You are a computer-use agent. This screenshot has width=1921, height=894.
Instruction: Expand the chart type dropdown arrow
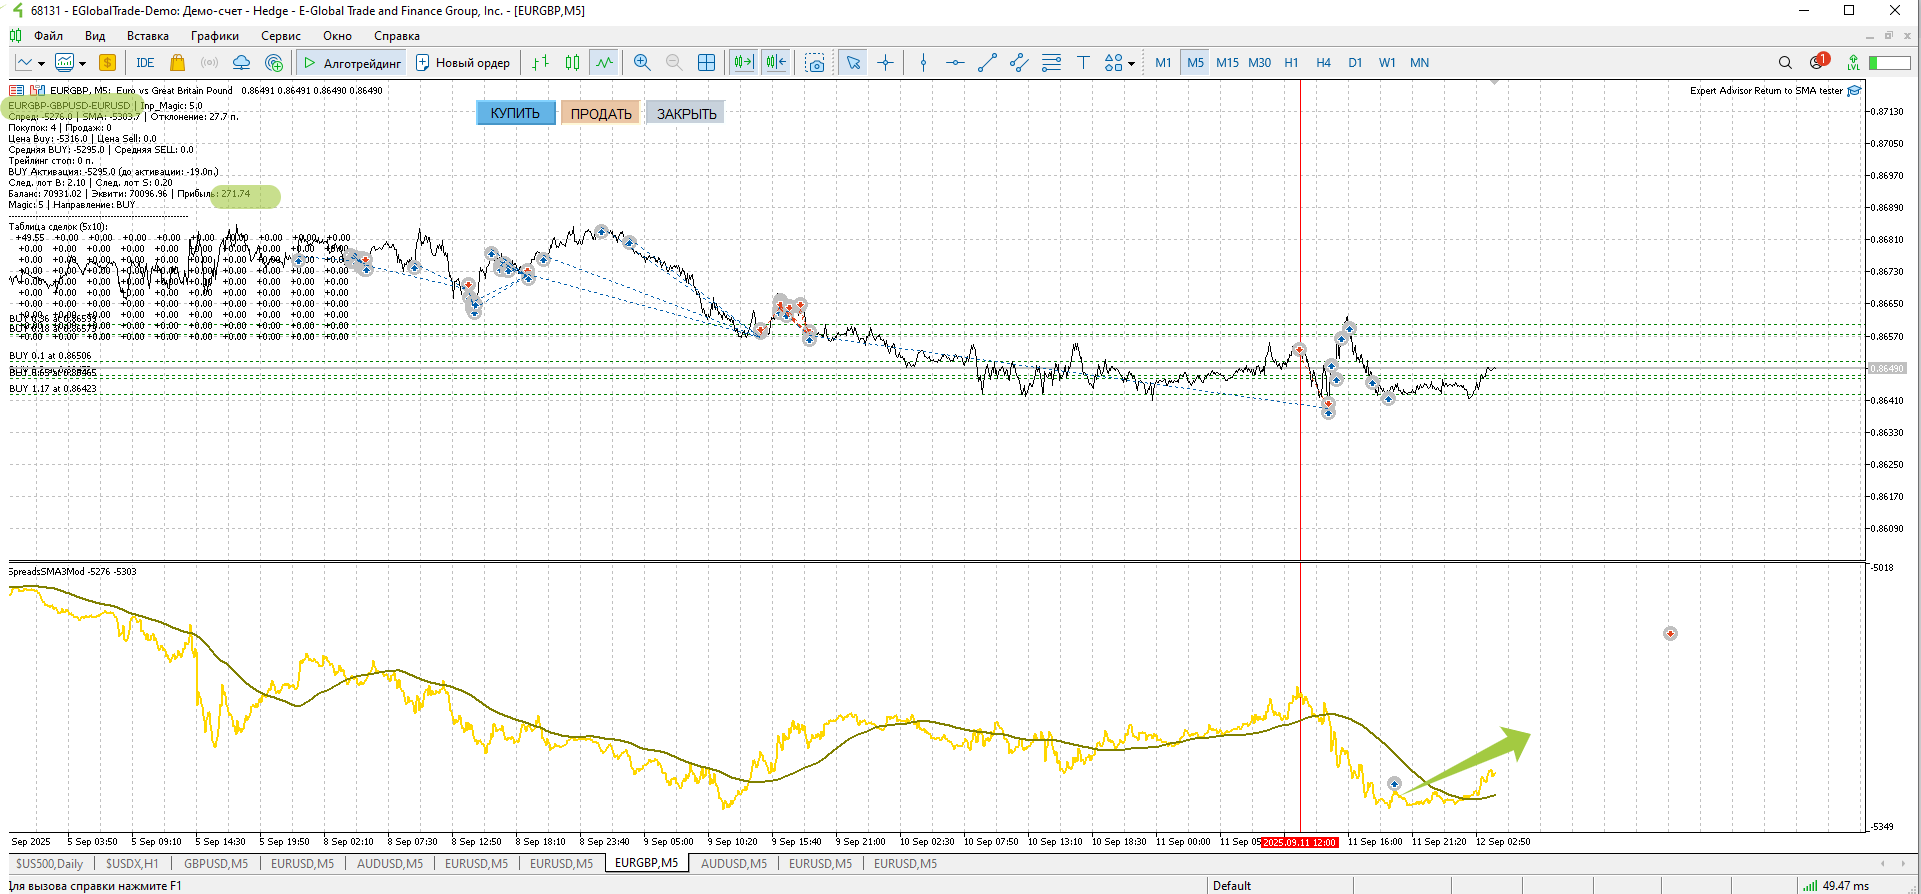41,64
